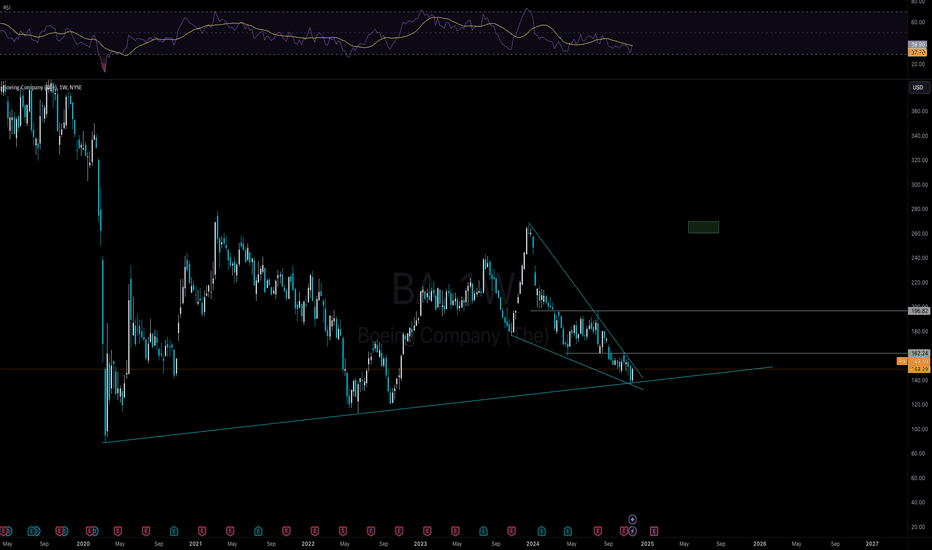The height and width of the screenshot is (550, 932).
Task: Open earnings marker just right of 2022 label
Action: (x=314, y=531)
